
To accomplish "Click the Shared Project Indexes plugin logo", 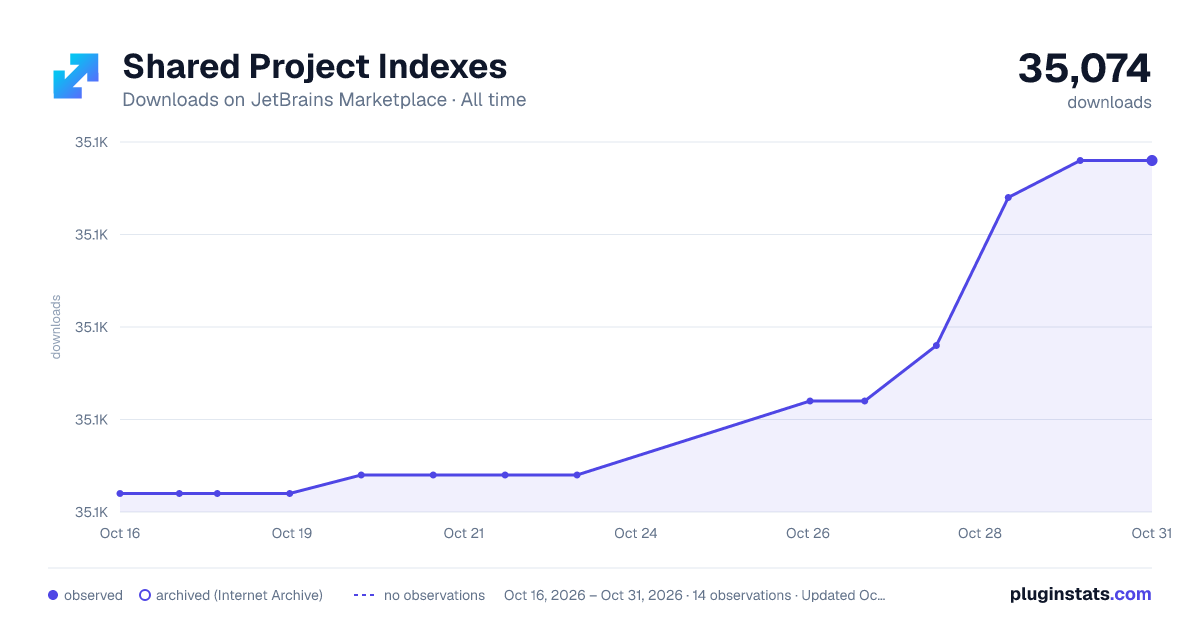I will [76, 76].
